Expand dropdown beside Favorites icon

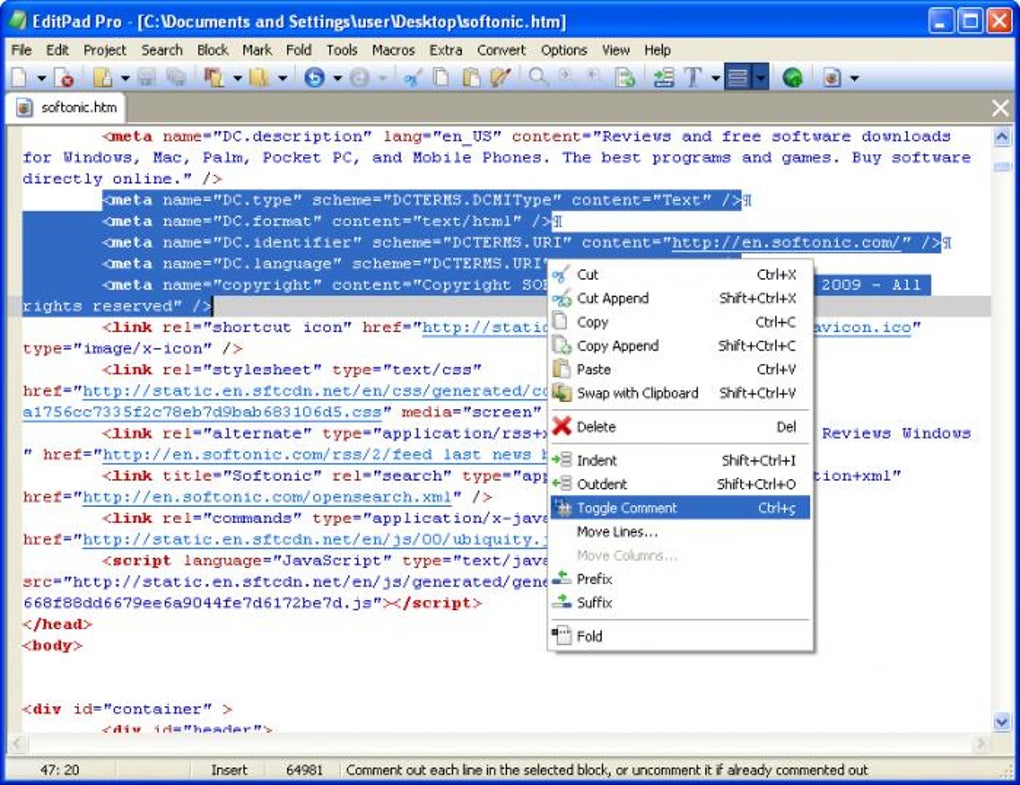[282, 79]
